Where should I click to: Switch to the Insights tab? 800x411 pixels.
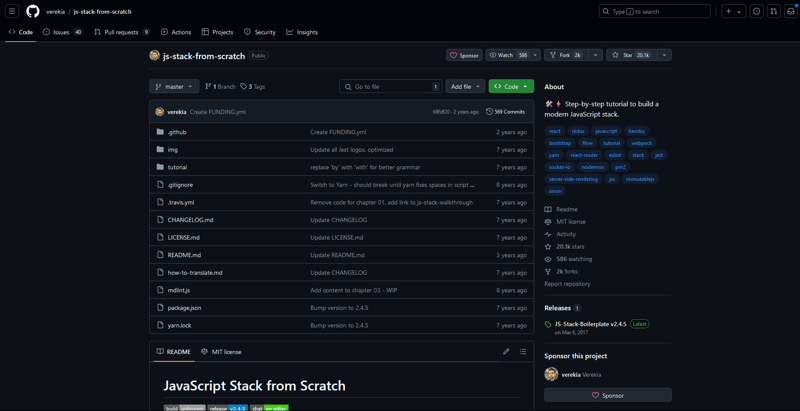click(x=302, y=32)
